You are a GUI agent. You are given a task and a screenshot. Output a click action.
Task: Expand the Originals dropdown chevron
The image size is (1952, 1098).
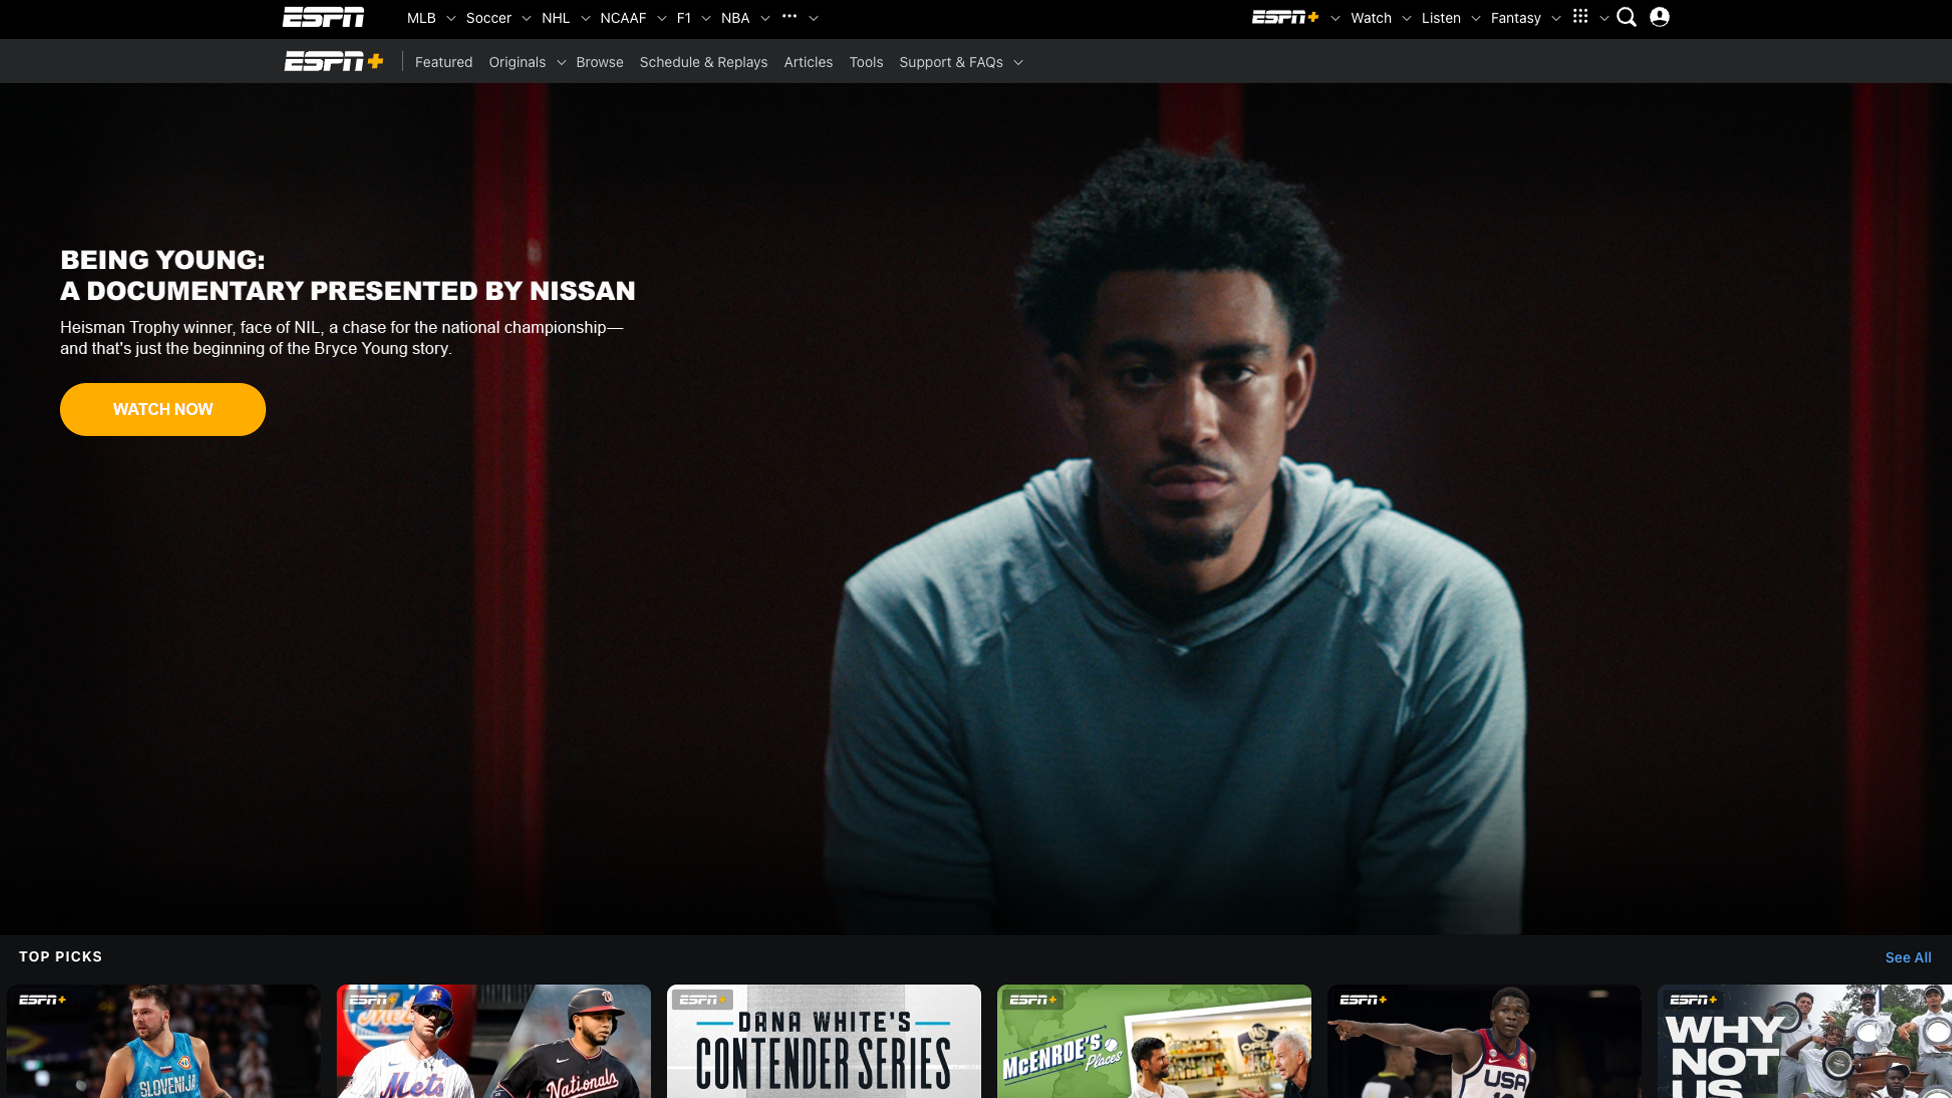(561, 63)
